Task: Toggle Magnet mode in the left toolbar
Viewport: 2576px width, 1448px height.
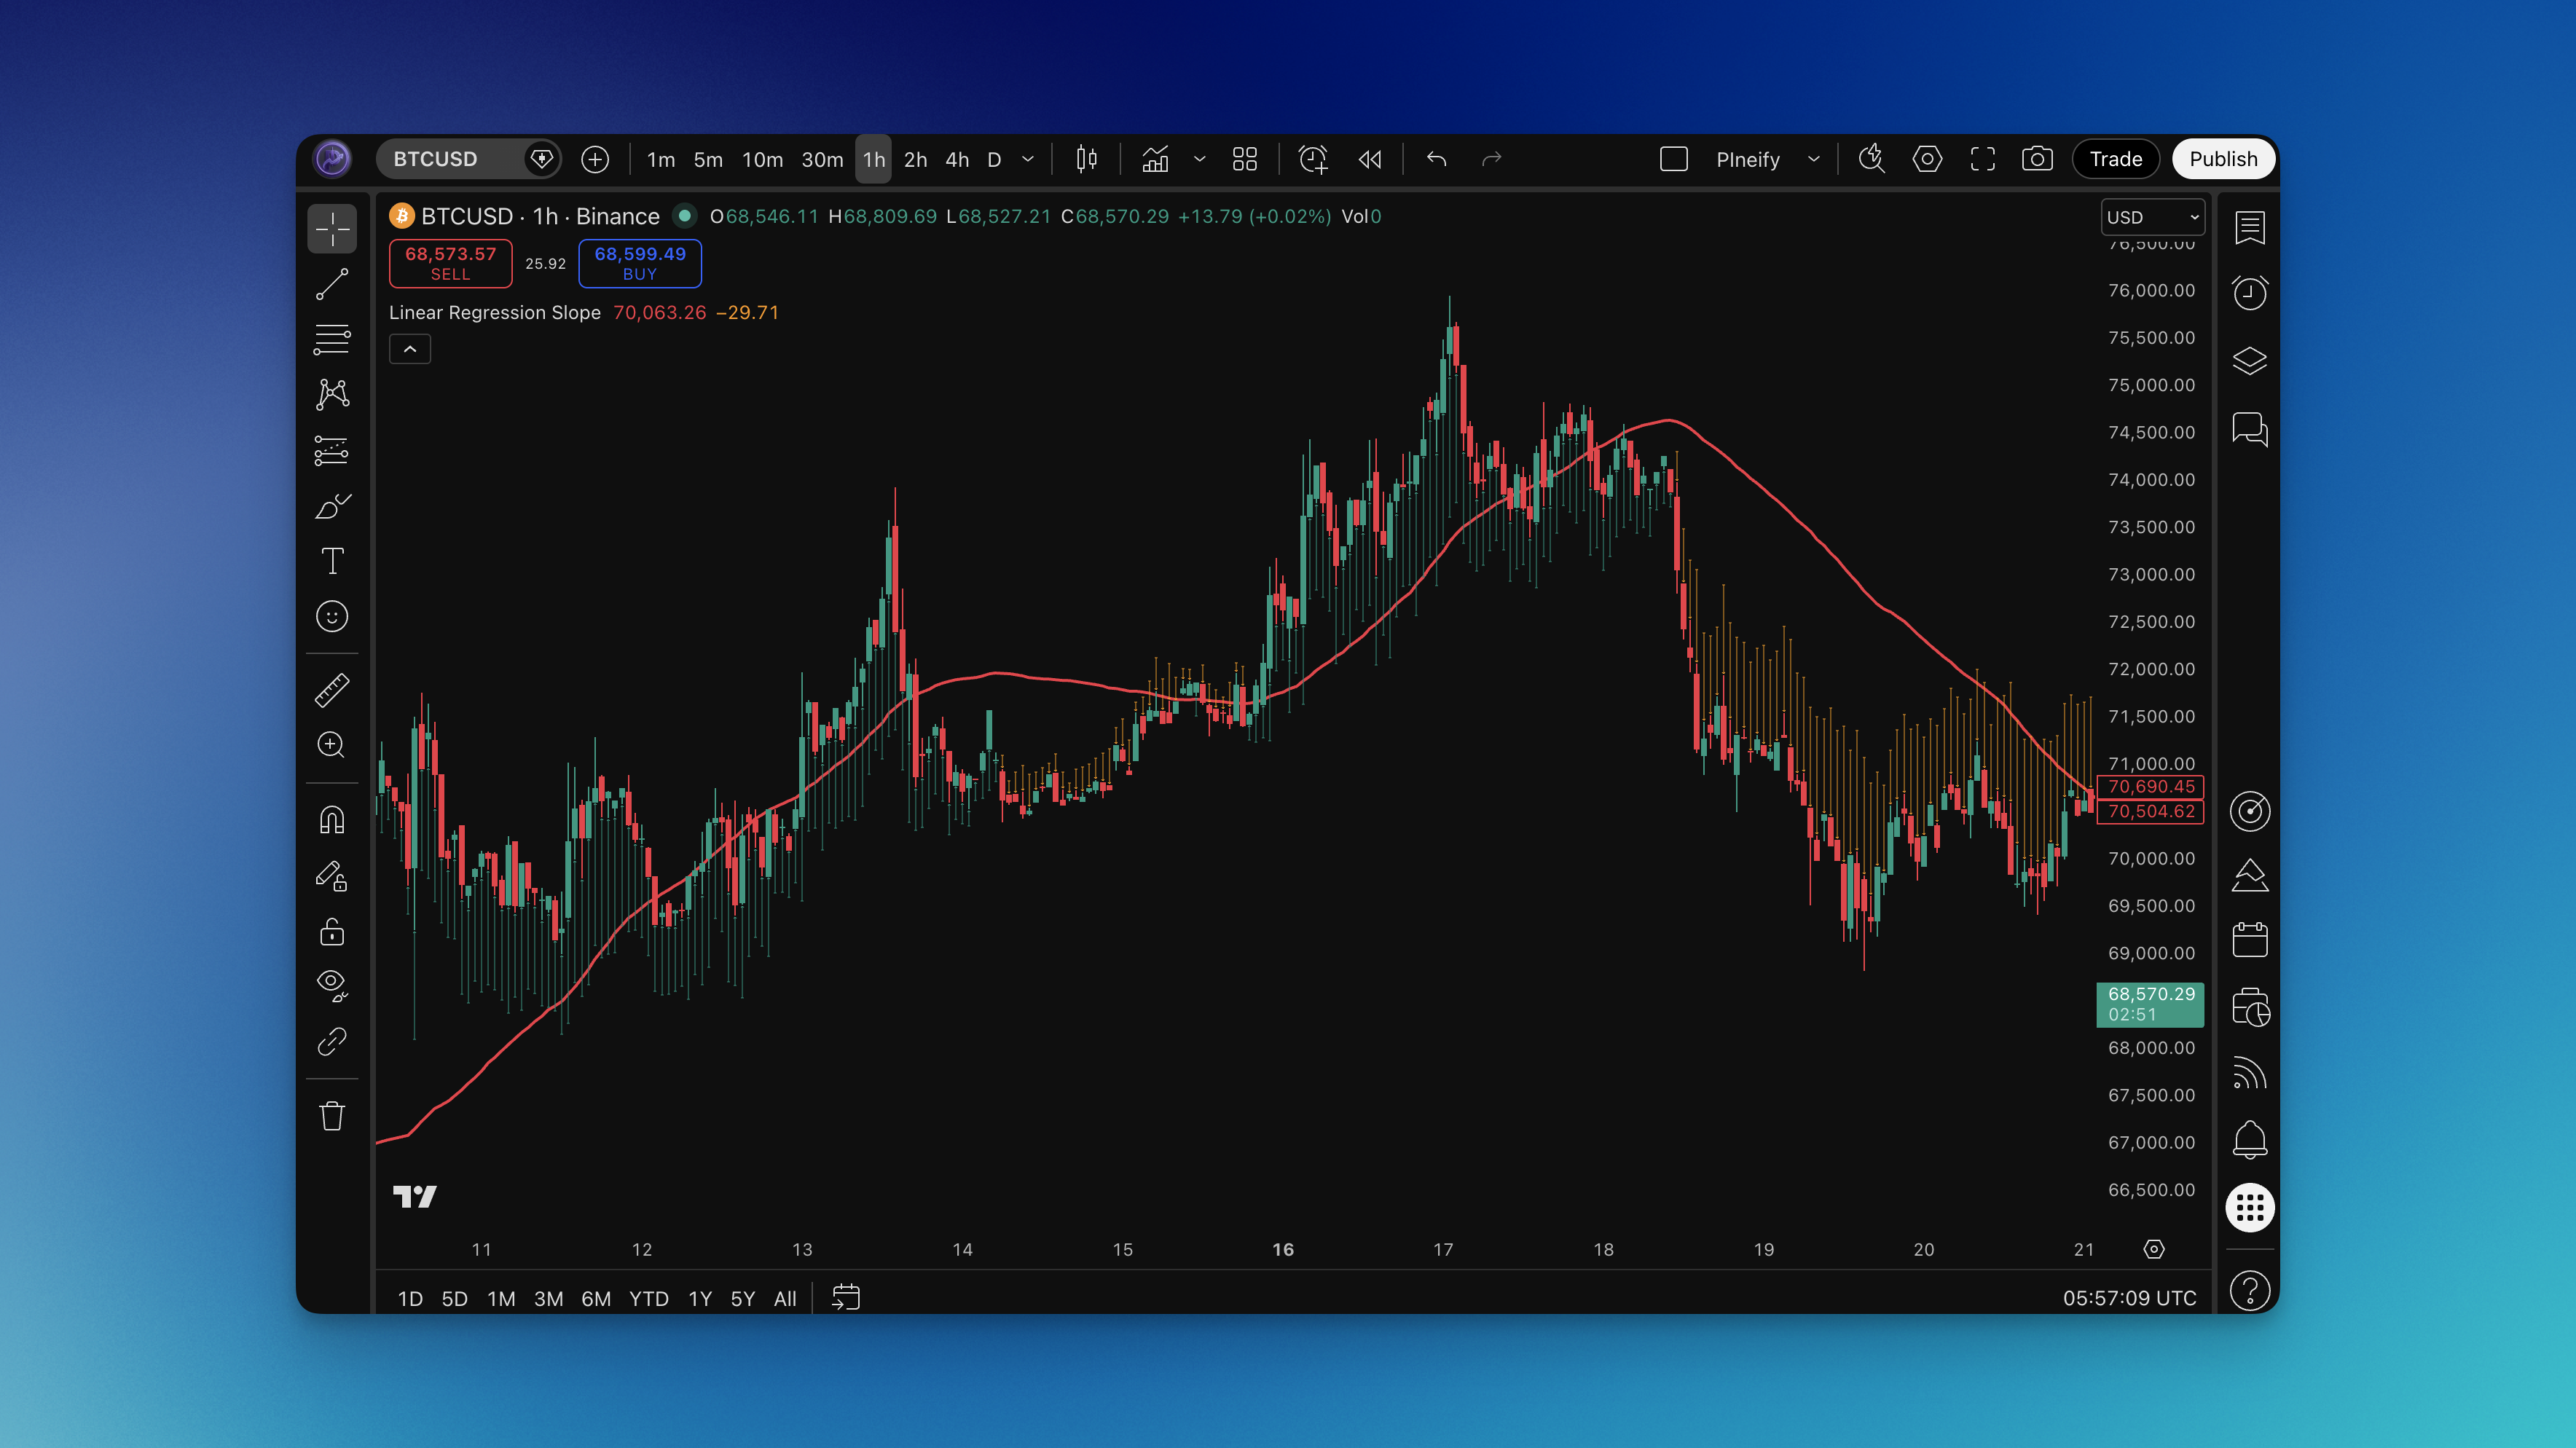Action: [332, 818]
